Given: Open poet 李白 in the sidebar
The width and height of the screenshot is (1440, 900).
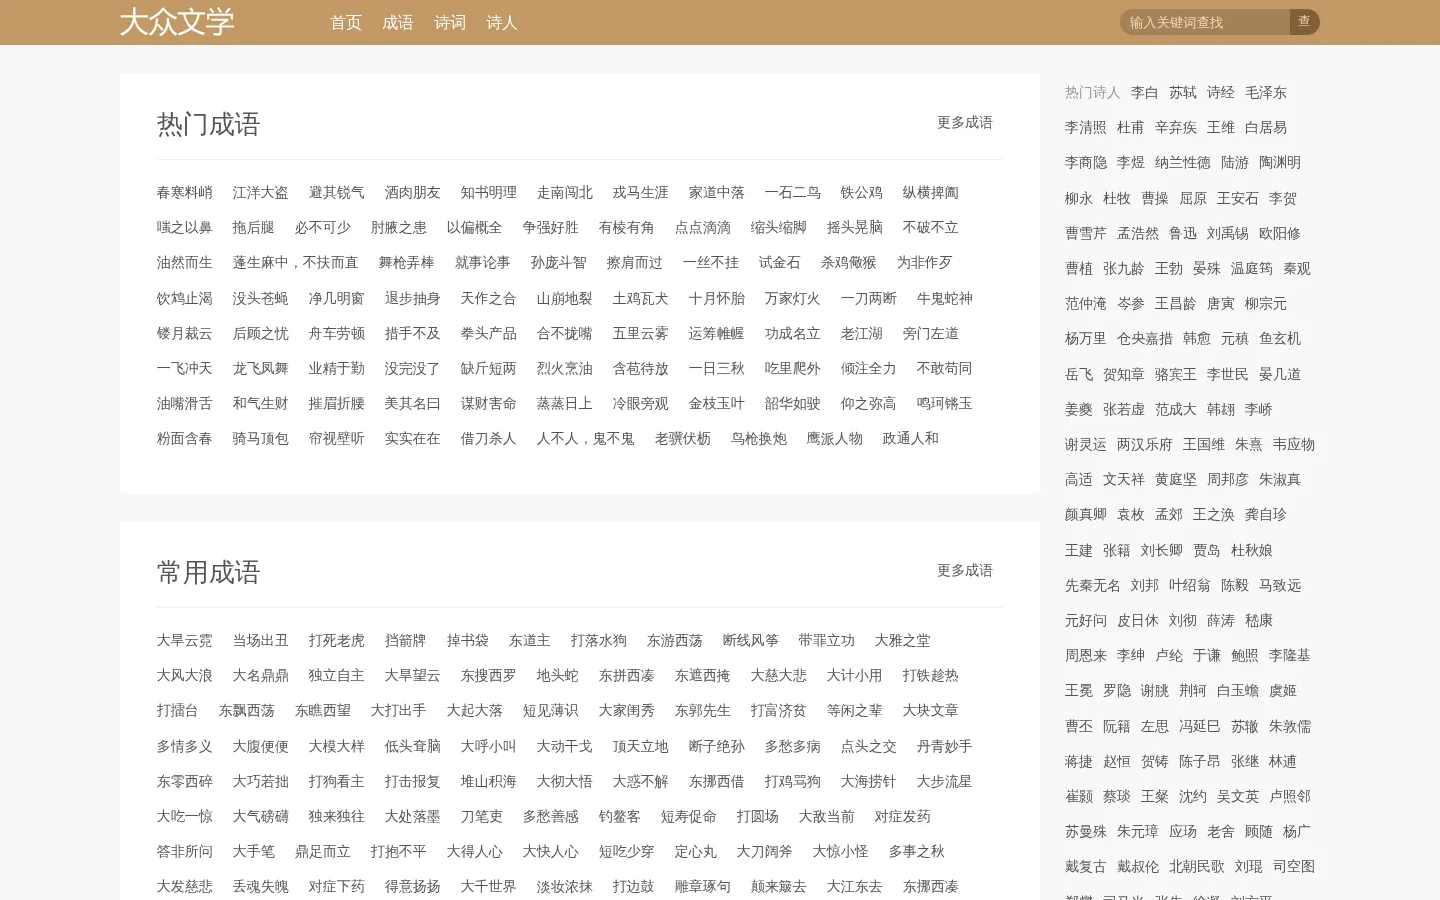Looking at the screenshot, I should (1145, 92).
